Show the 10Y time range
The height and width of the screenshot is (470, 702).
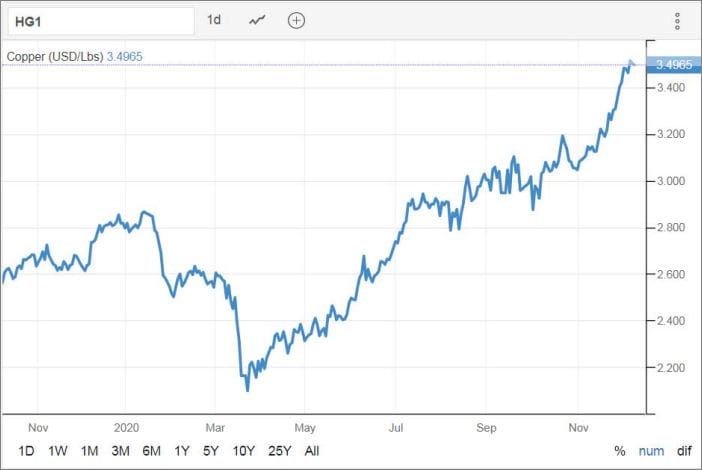click(244, 451)
